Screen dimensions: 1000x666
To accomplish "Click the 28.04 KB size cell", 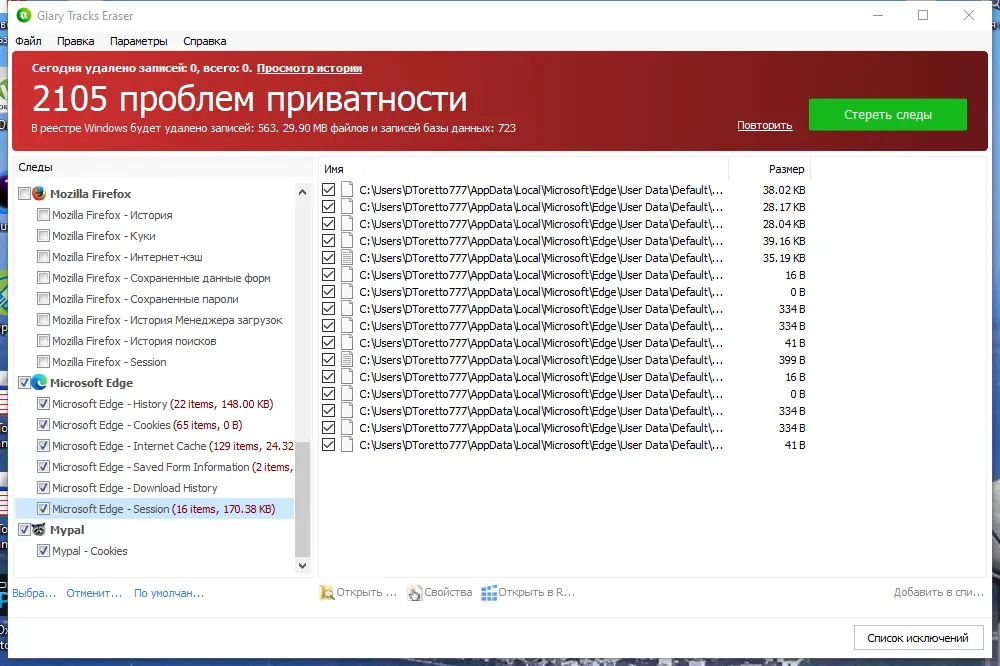I will [784, 224].
